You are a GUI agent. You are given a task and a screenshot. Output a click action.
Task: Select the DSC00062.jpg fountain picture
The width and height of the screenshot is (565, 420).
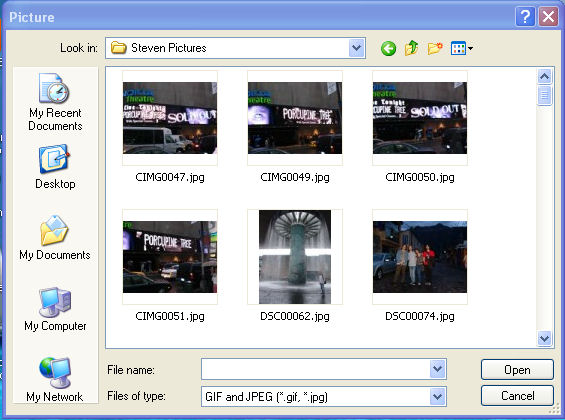[295, 257]
